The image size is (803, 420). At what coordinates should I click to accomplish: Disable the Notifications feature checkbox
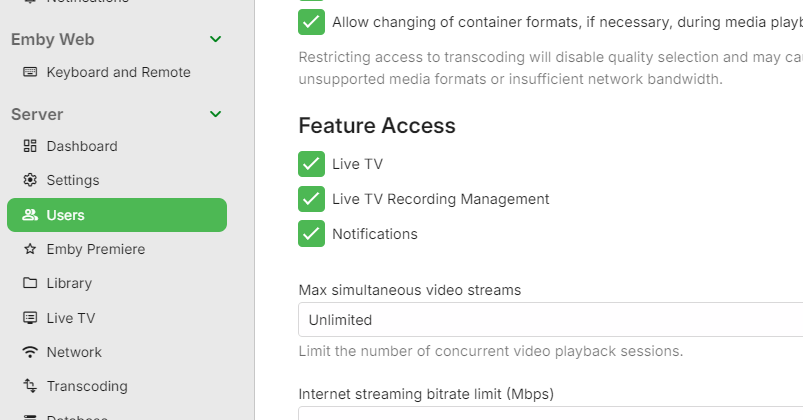pos(312,234)
